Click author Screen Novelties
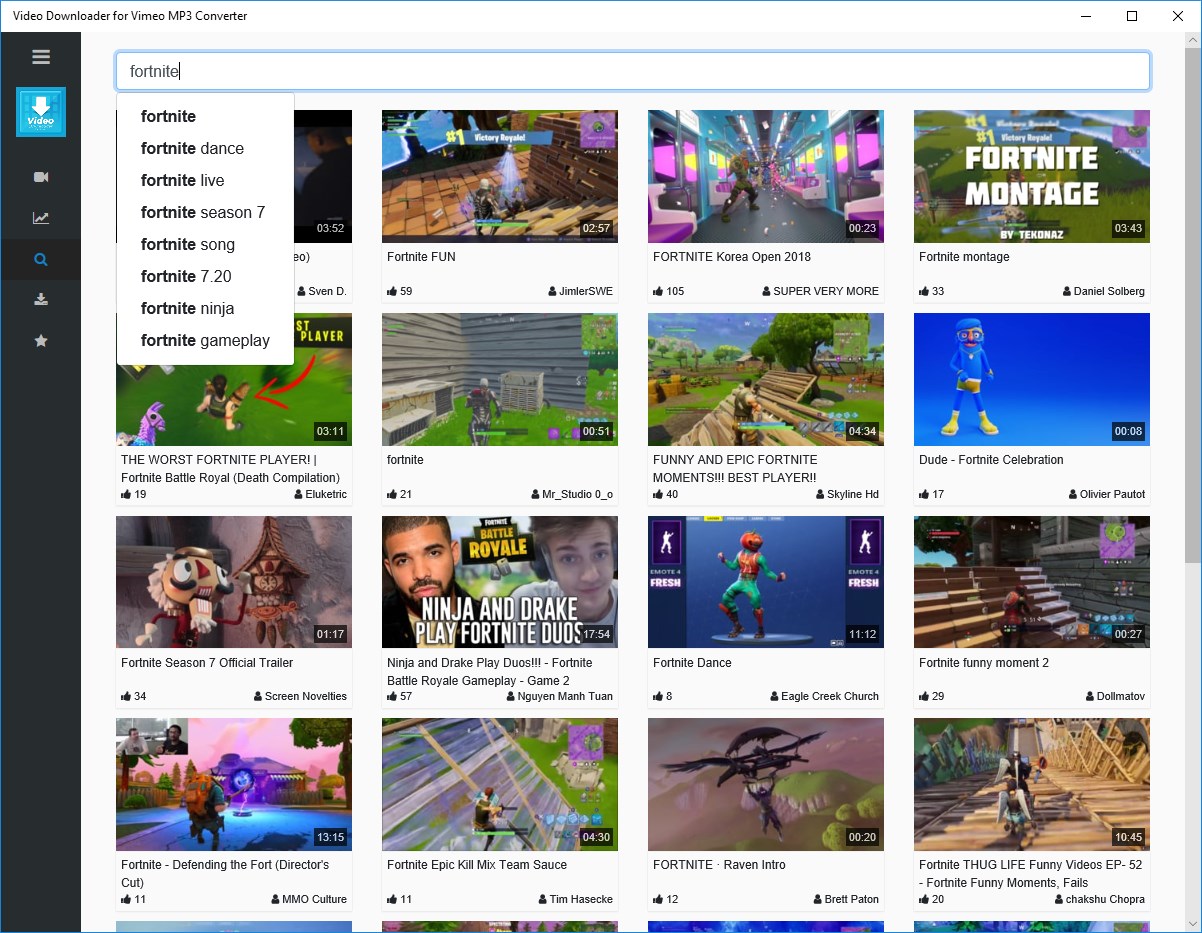 click(300, 696)
